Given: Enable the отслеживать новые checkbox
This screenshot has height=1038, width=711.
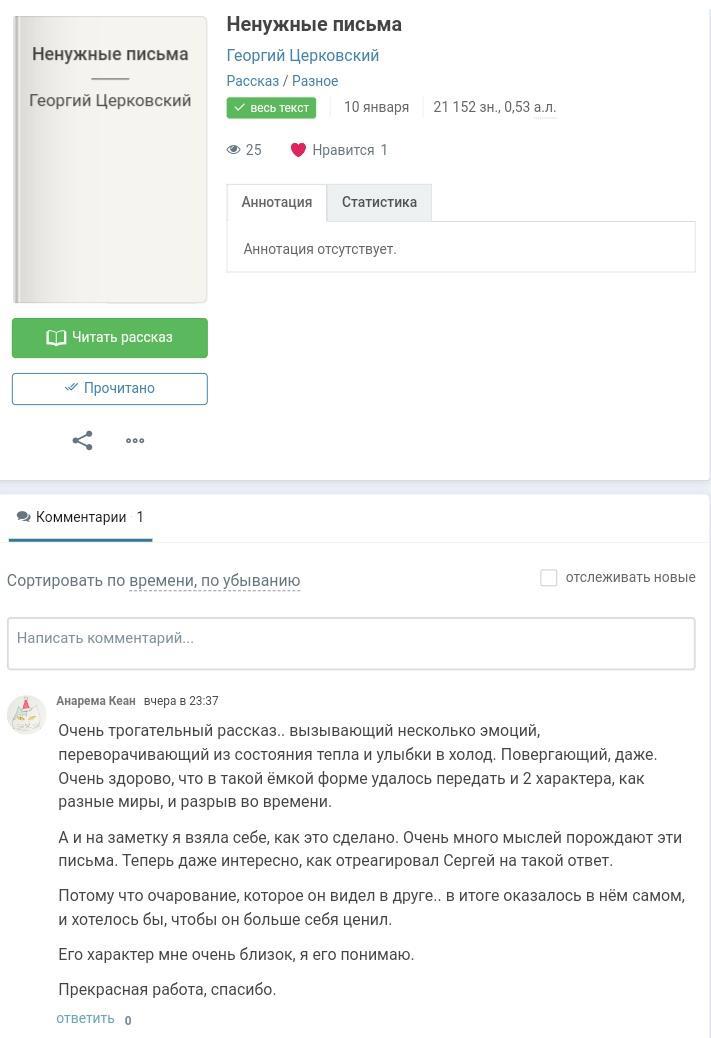Looking at the screenshot, I should [549, 578].
